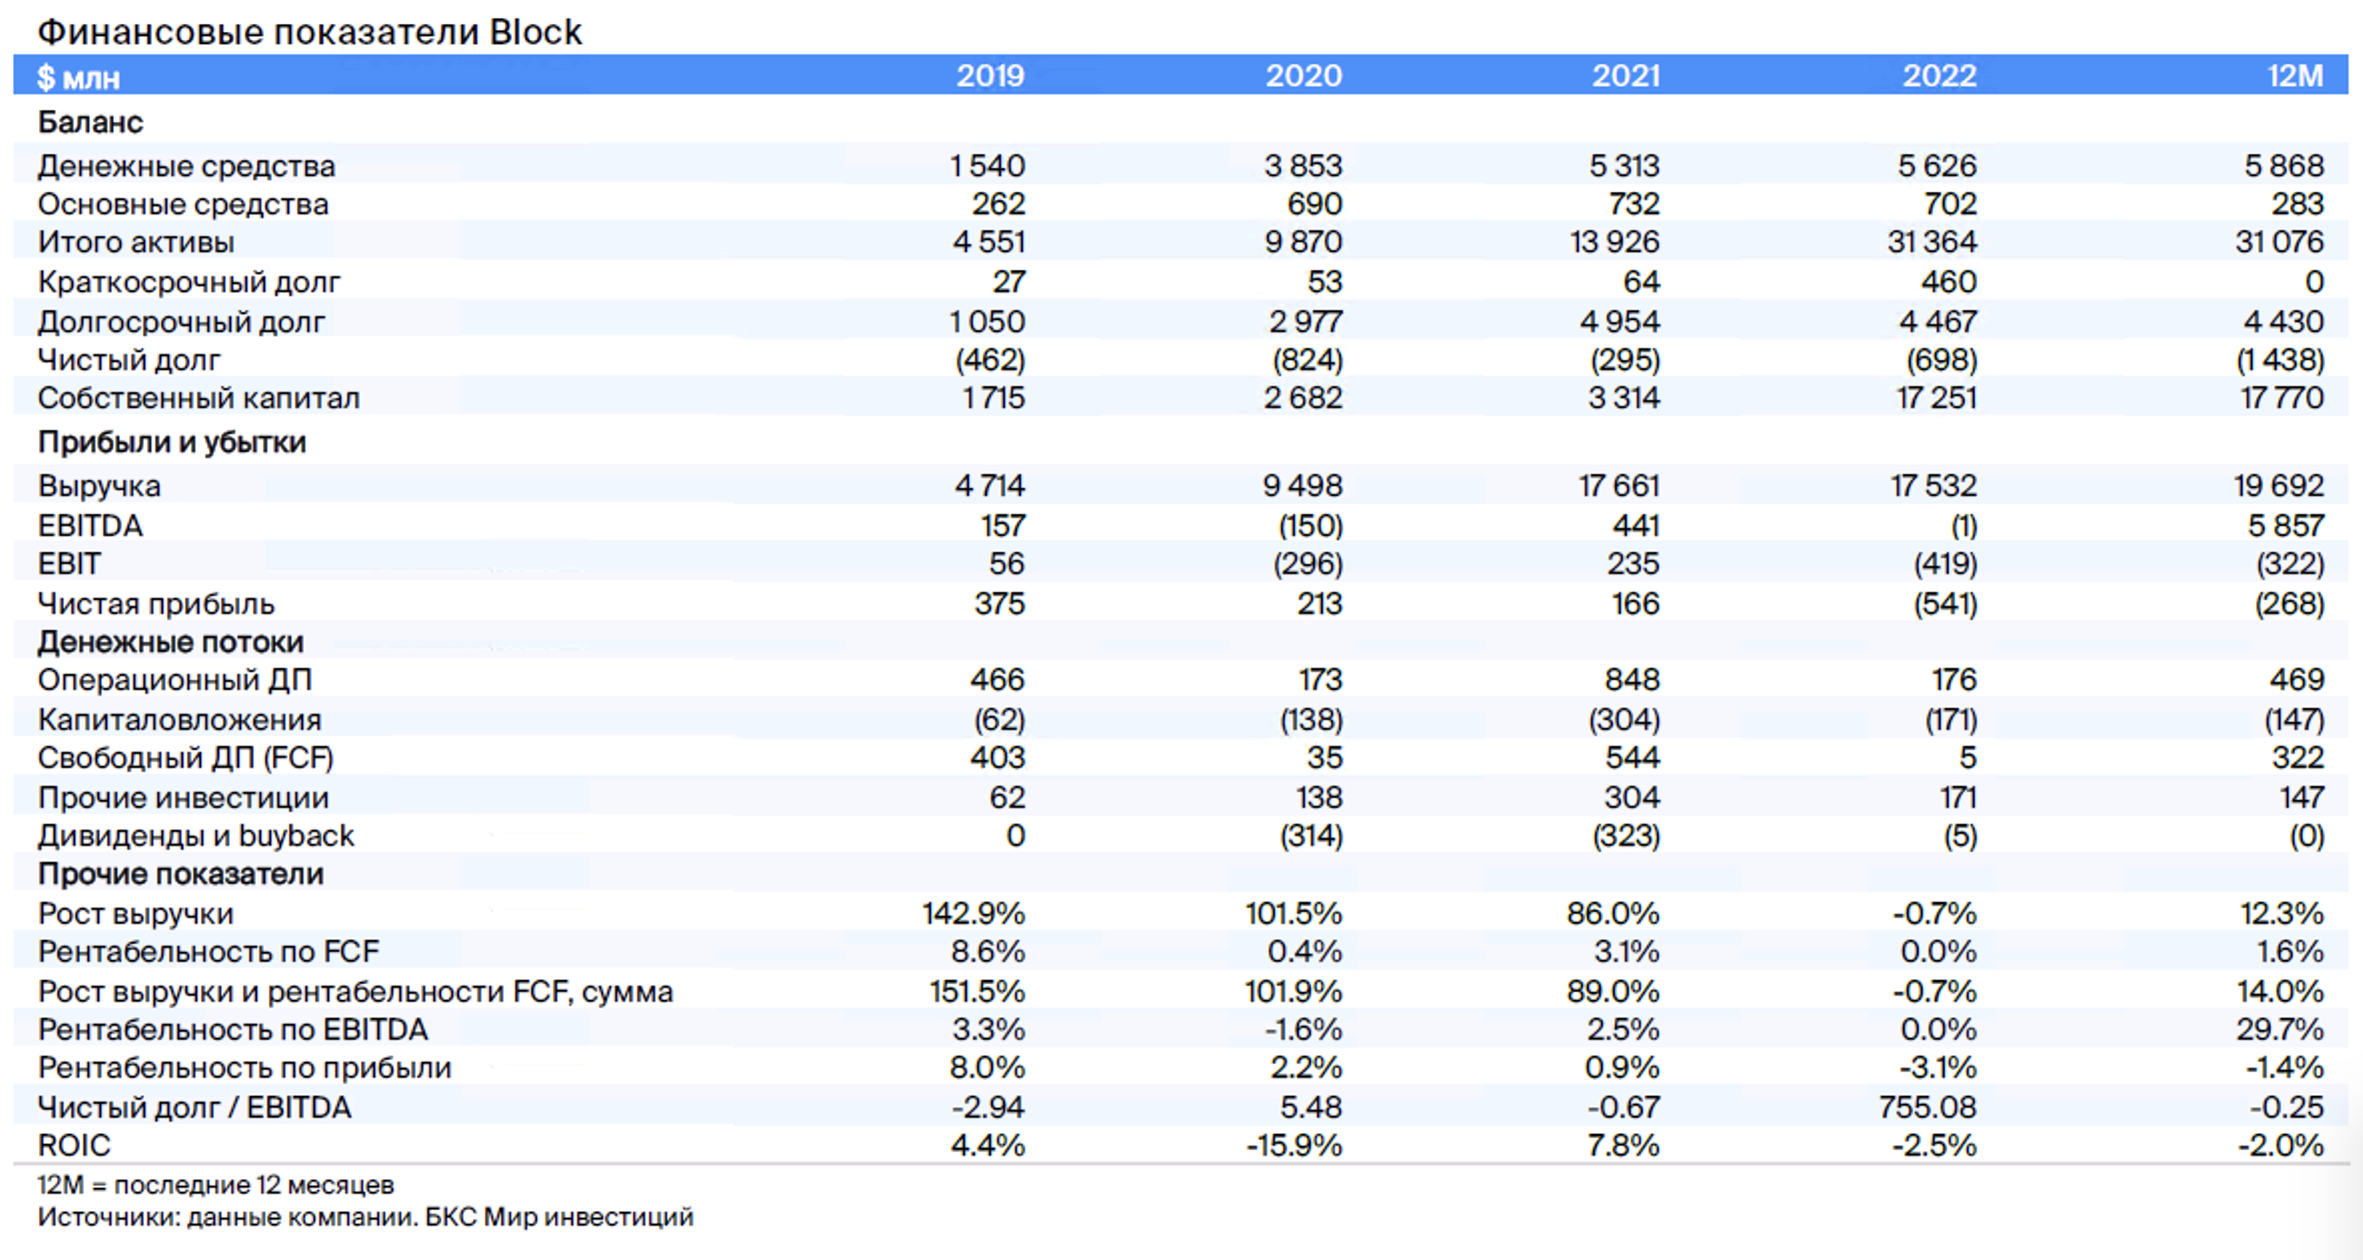Screen dimensions: 2363x1260
Task: Click the 'Операционный ДП' row label
Action: (175, 680)
